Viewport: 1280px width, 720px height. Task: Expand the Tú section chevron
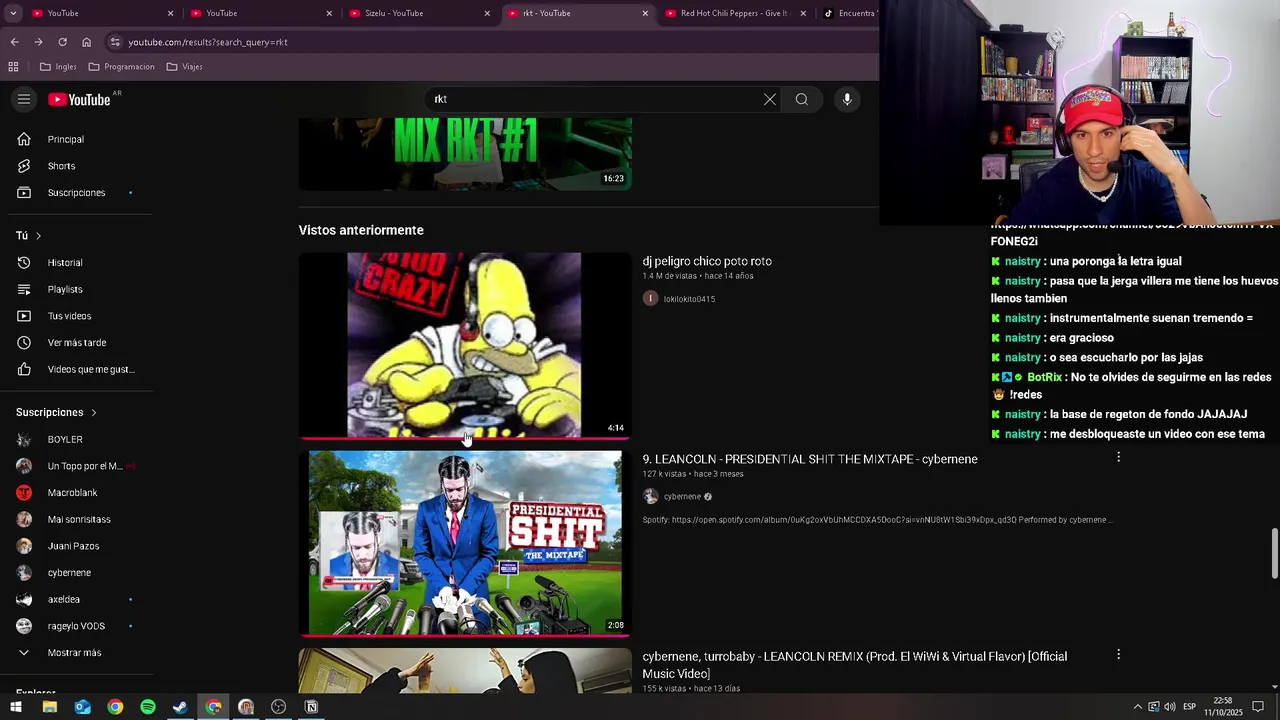point(38,236)
